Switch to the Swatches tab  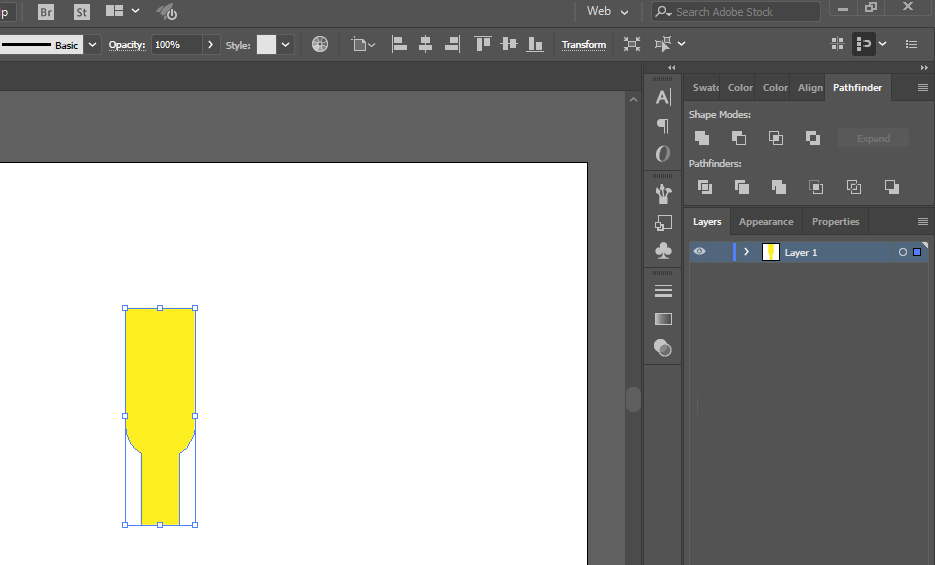tap(704, 88)
